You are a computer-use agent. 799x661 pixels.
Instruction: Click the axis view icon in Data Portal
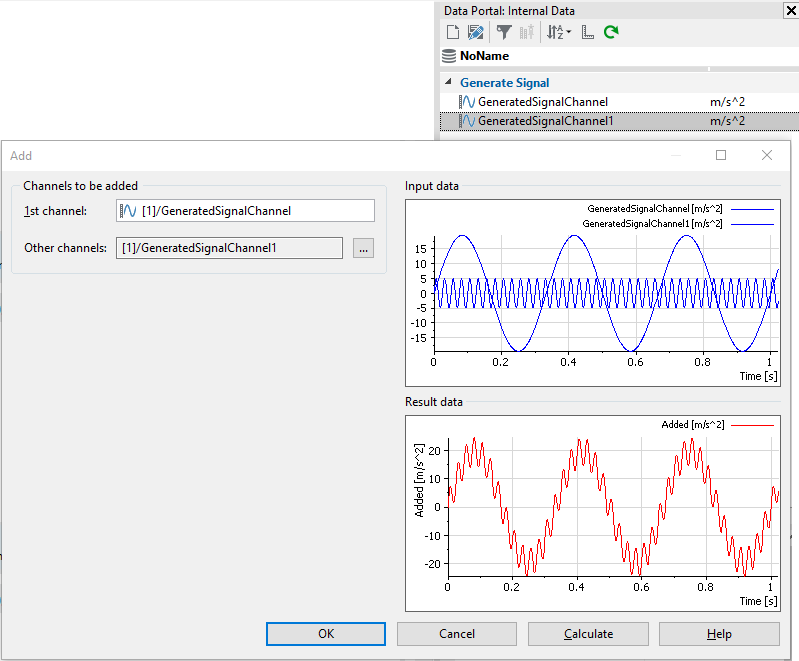587,32
